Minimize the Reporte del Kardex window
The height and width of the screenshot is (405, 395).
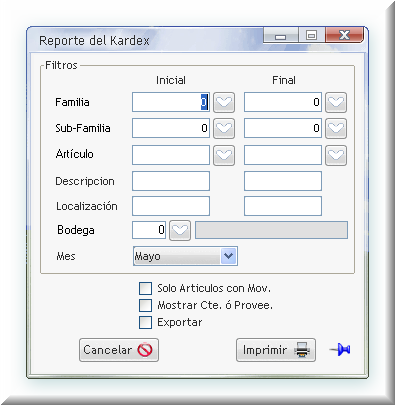281,35
